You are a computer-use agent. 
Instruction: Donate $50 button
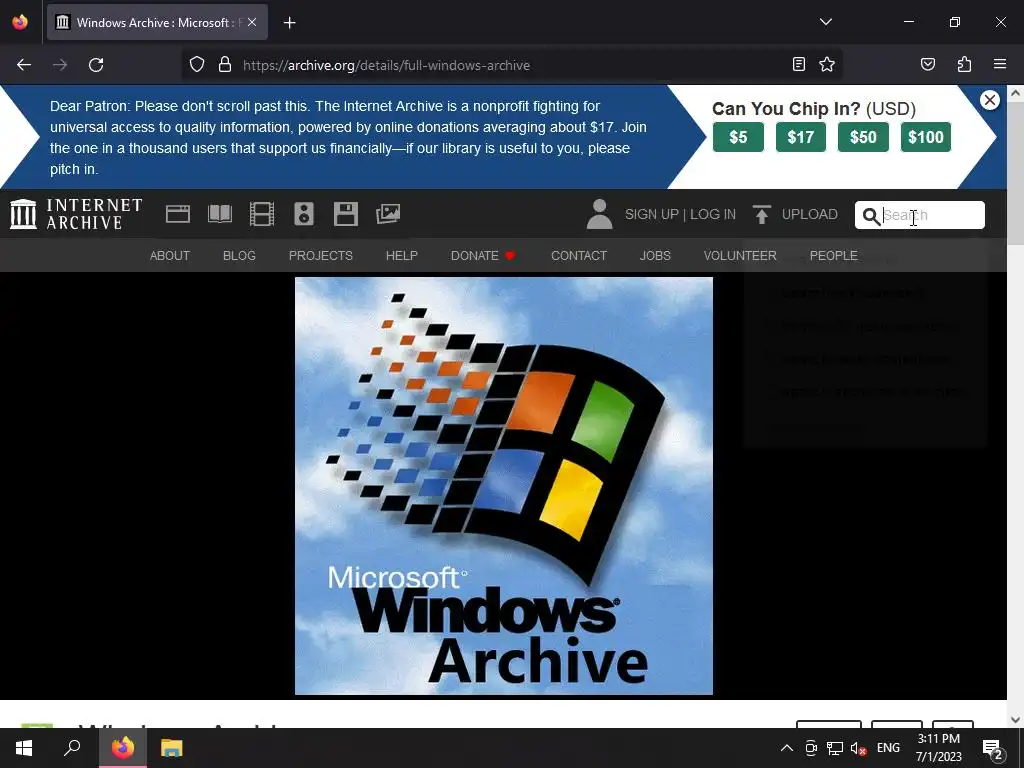pyautogui.click(x=863, y=137)
